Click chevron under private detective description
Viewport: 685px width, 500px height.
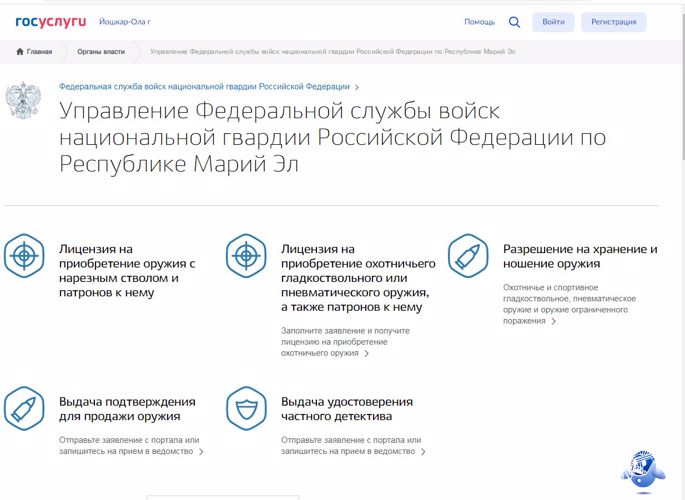[423, 452]
